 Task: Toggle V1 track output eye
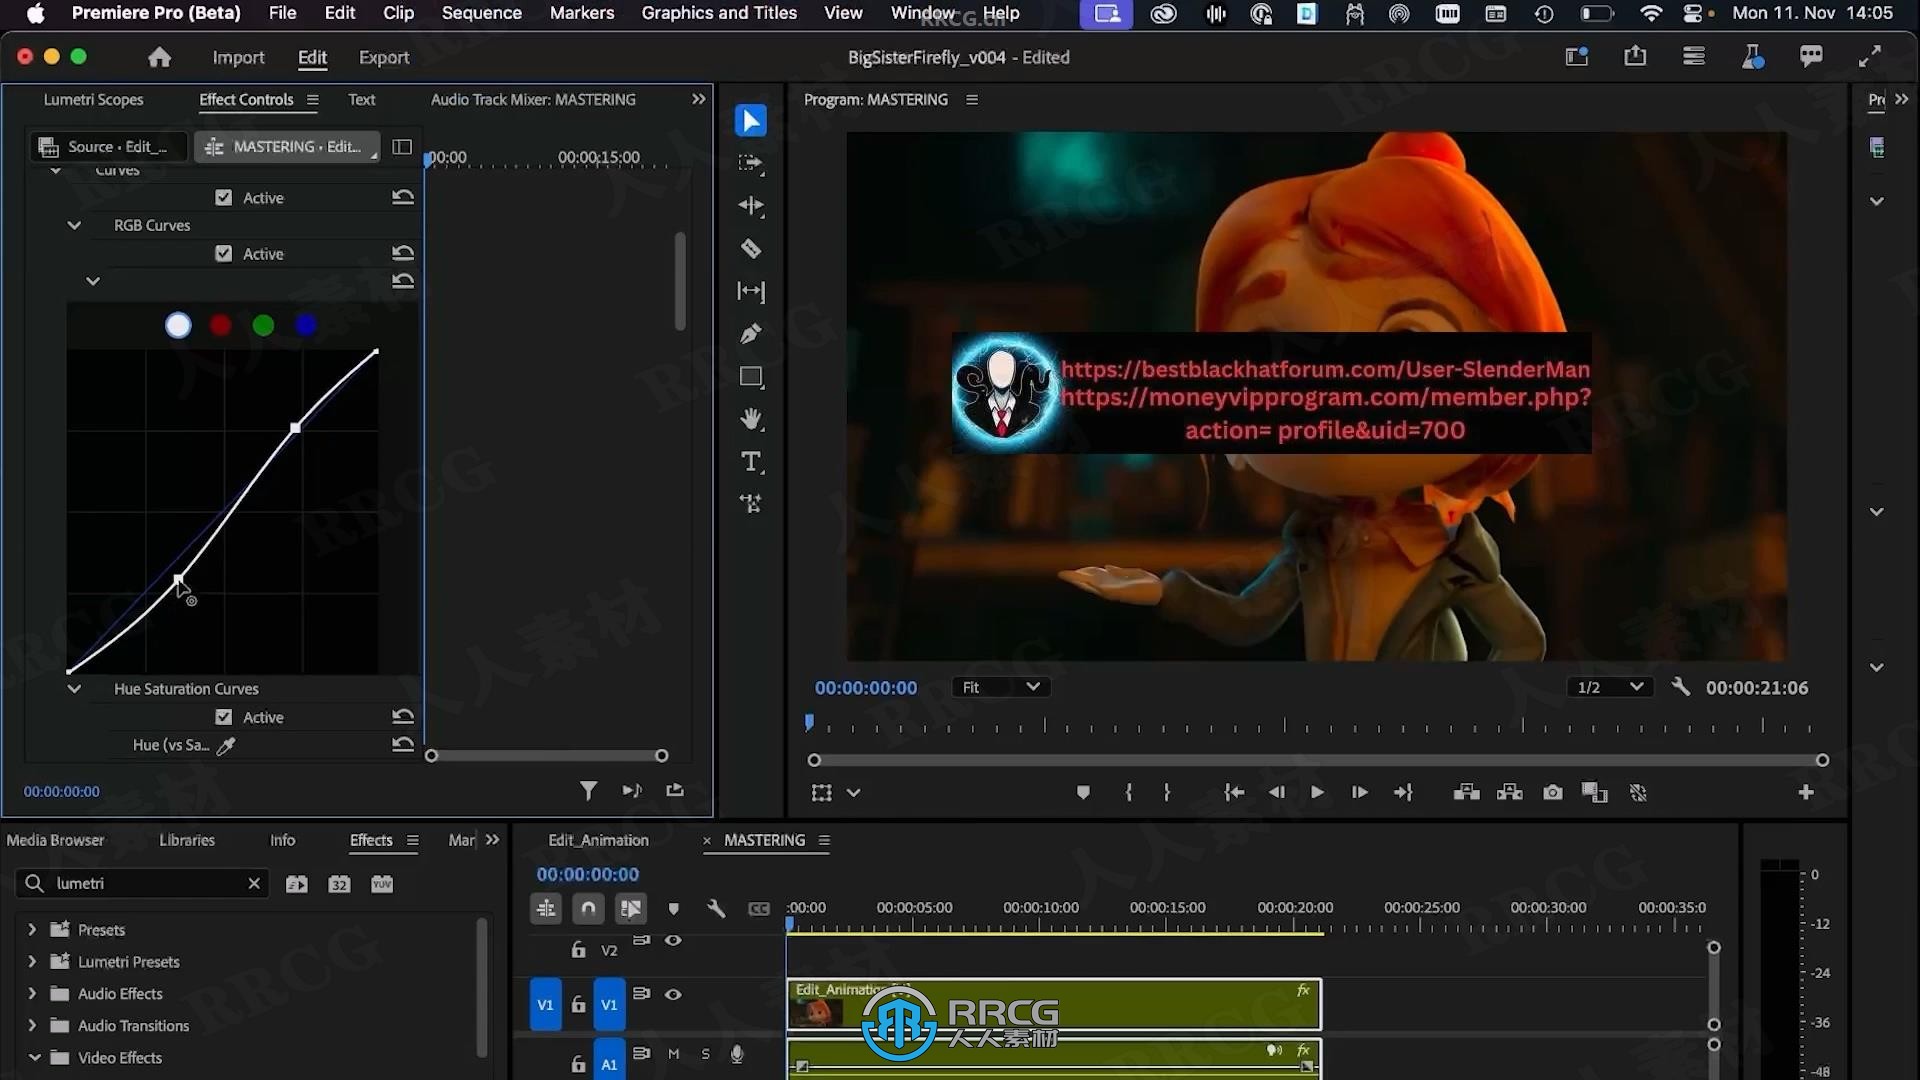[673, 994]
